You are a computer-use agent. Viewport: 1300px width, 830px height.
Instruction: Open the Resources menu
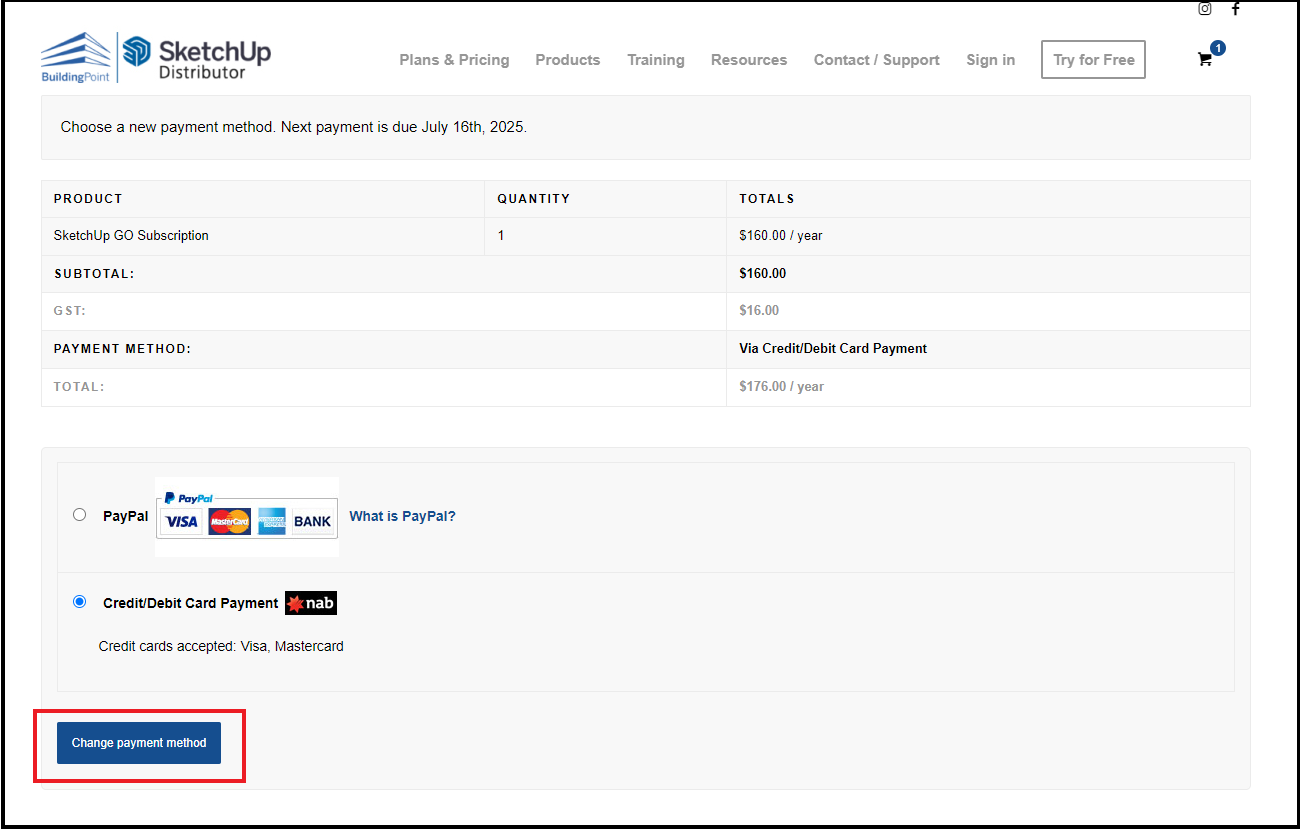coord(749,60)
